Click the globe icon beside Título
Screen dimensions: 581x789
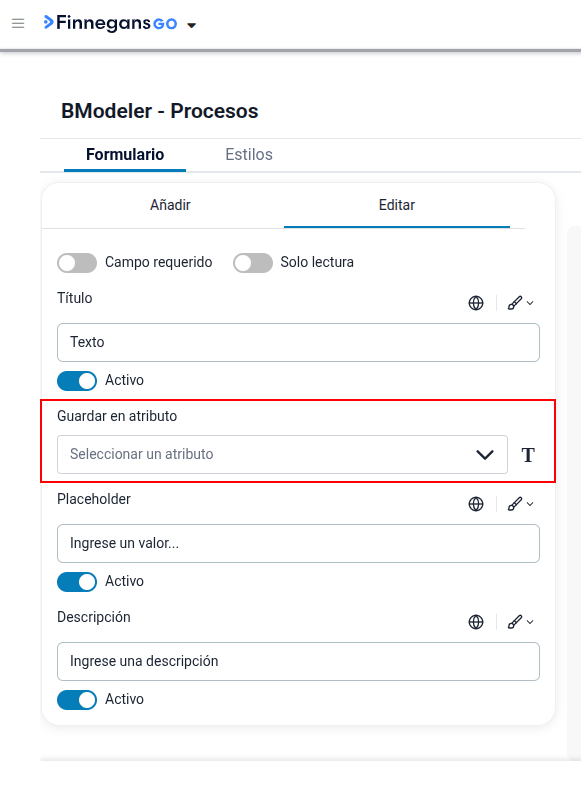point(476,303)
